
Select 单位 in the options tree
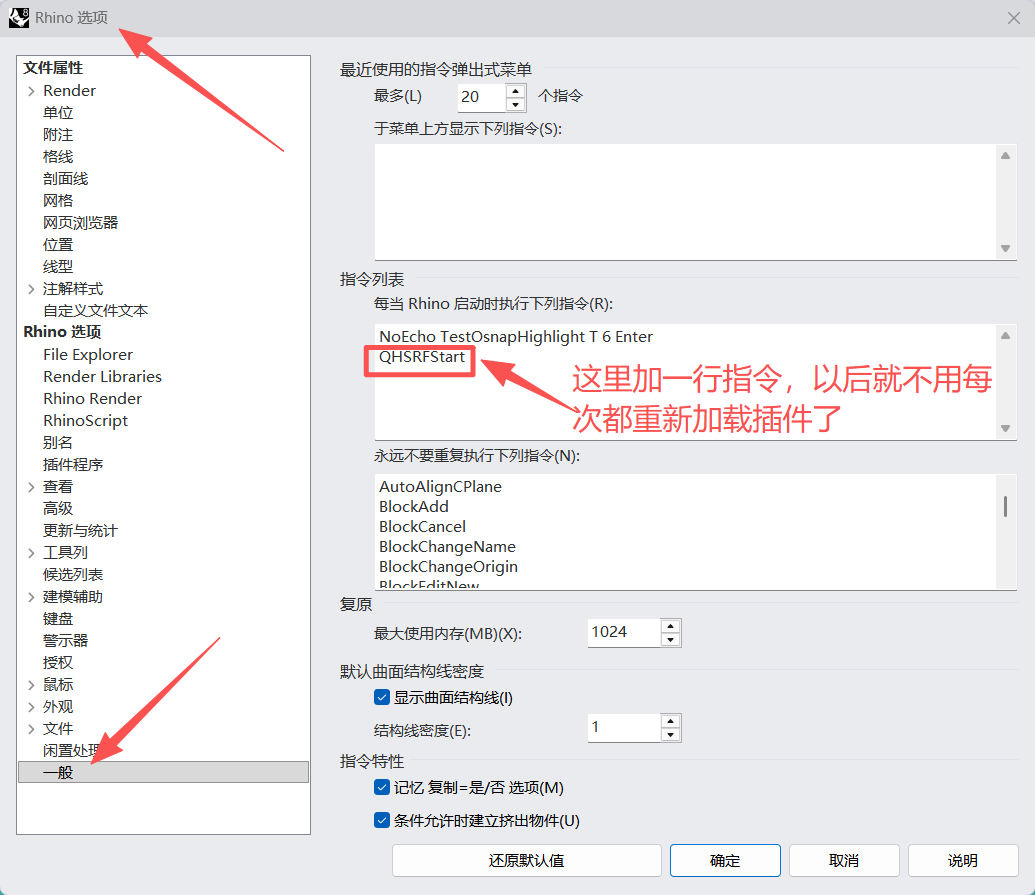coord(58,113)
